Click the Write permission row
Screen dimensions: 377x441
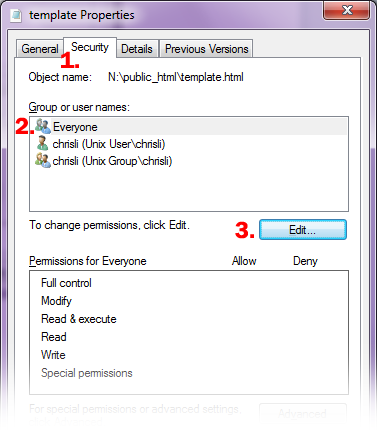(x=189, y=355)
